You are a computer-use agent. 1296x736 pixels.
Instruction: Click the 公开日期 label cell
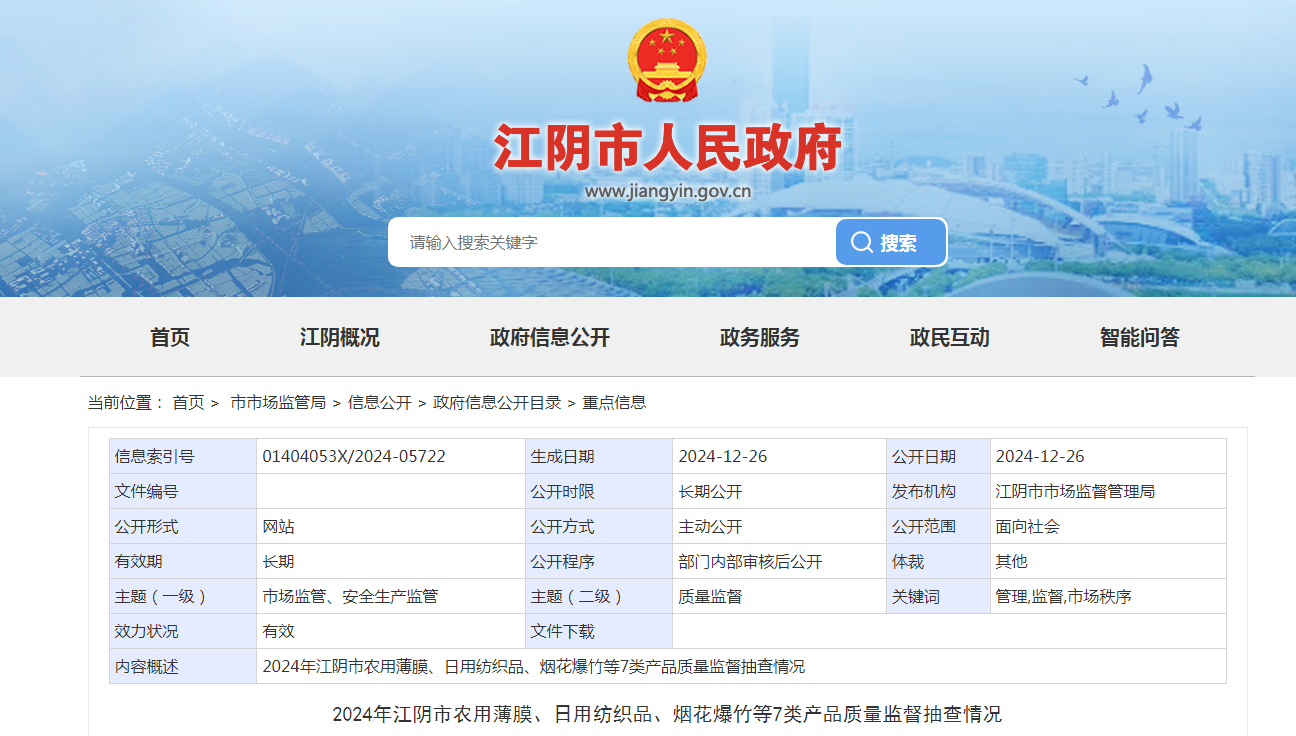pyautogui.click(x=938, y=456)
